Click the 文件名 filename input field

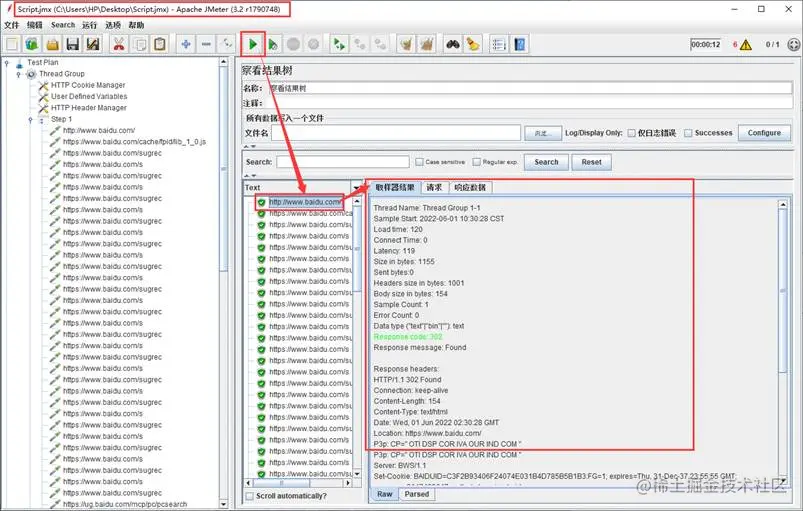(396, 133)
